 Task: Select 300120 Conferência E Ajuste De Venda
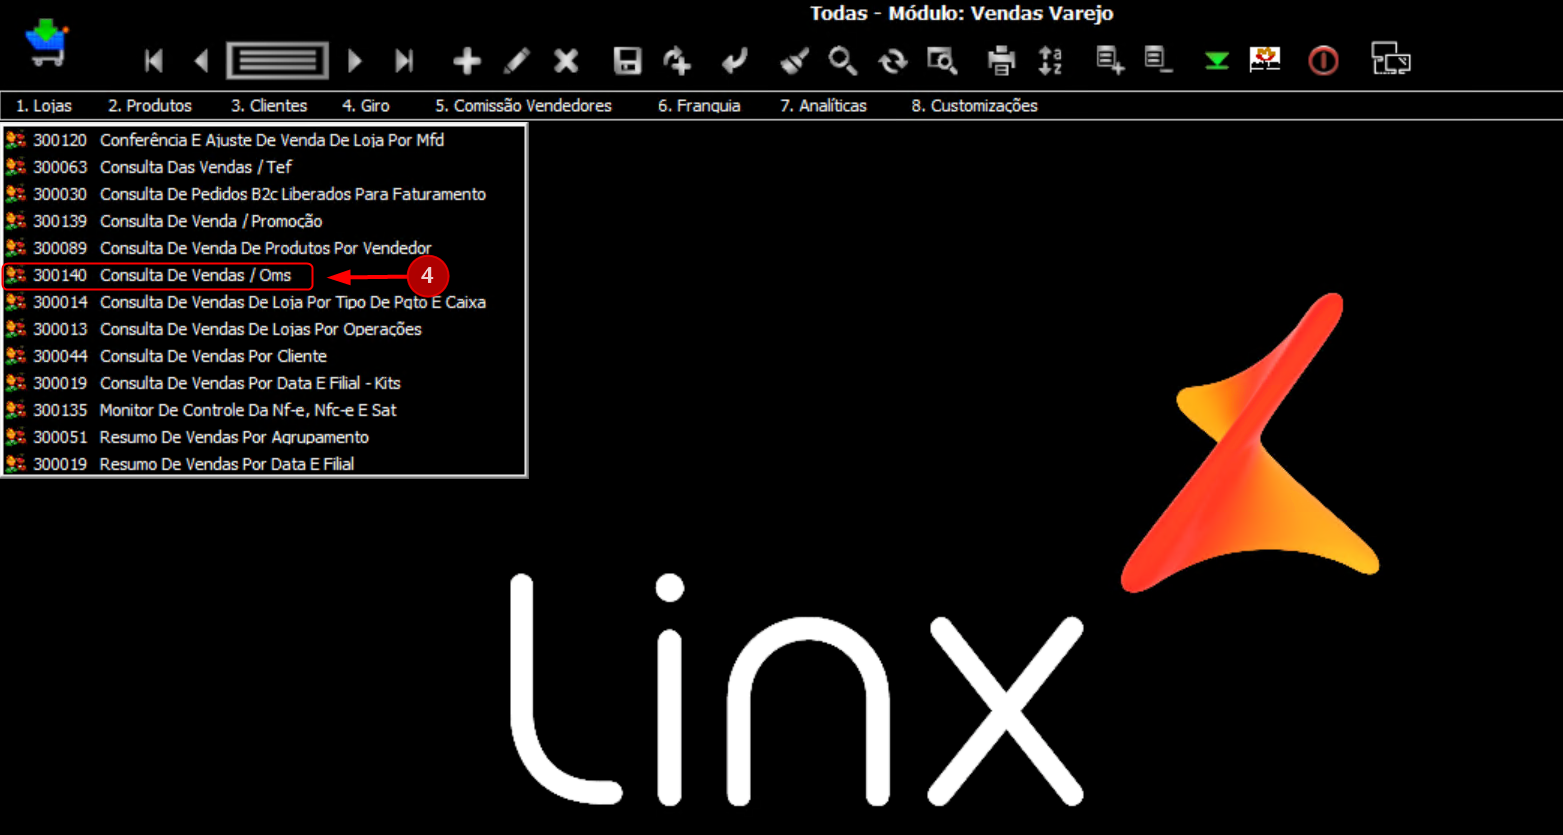[264, 140]
